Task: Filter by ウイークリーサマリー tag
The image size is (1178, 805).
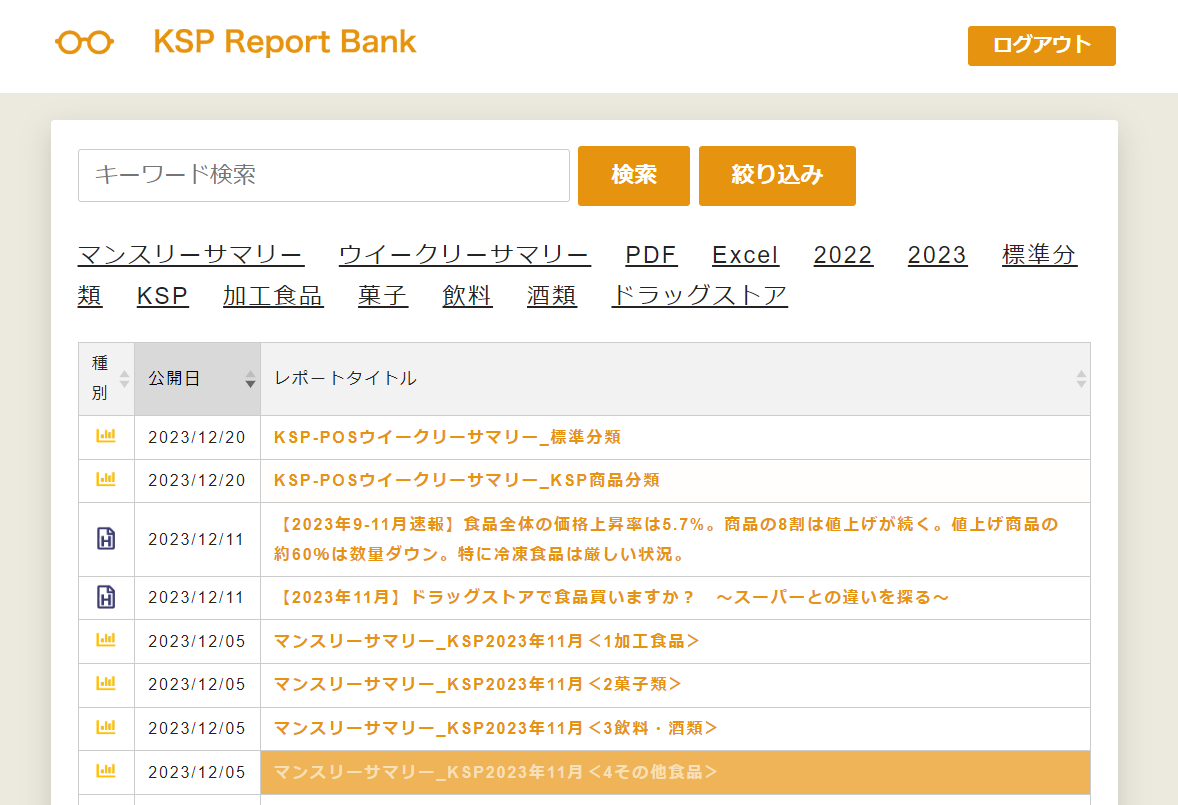Action: 464,255
